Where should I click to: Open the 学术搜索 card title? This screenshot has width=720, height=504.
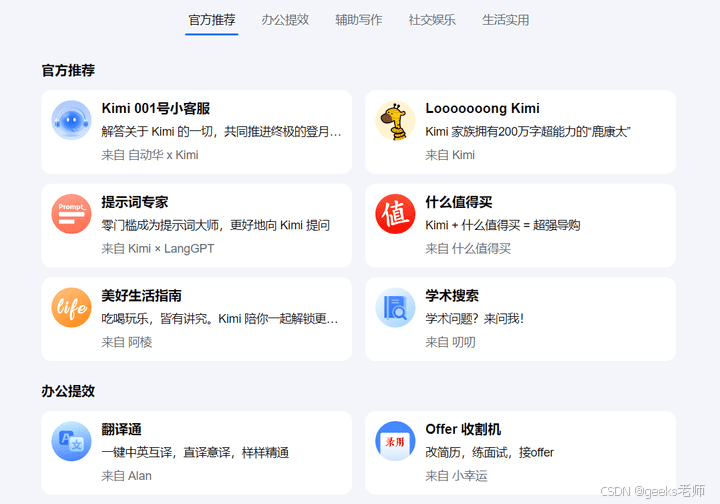452,296
